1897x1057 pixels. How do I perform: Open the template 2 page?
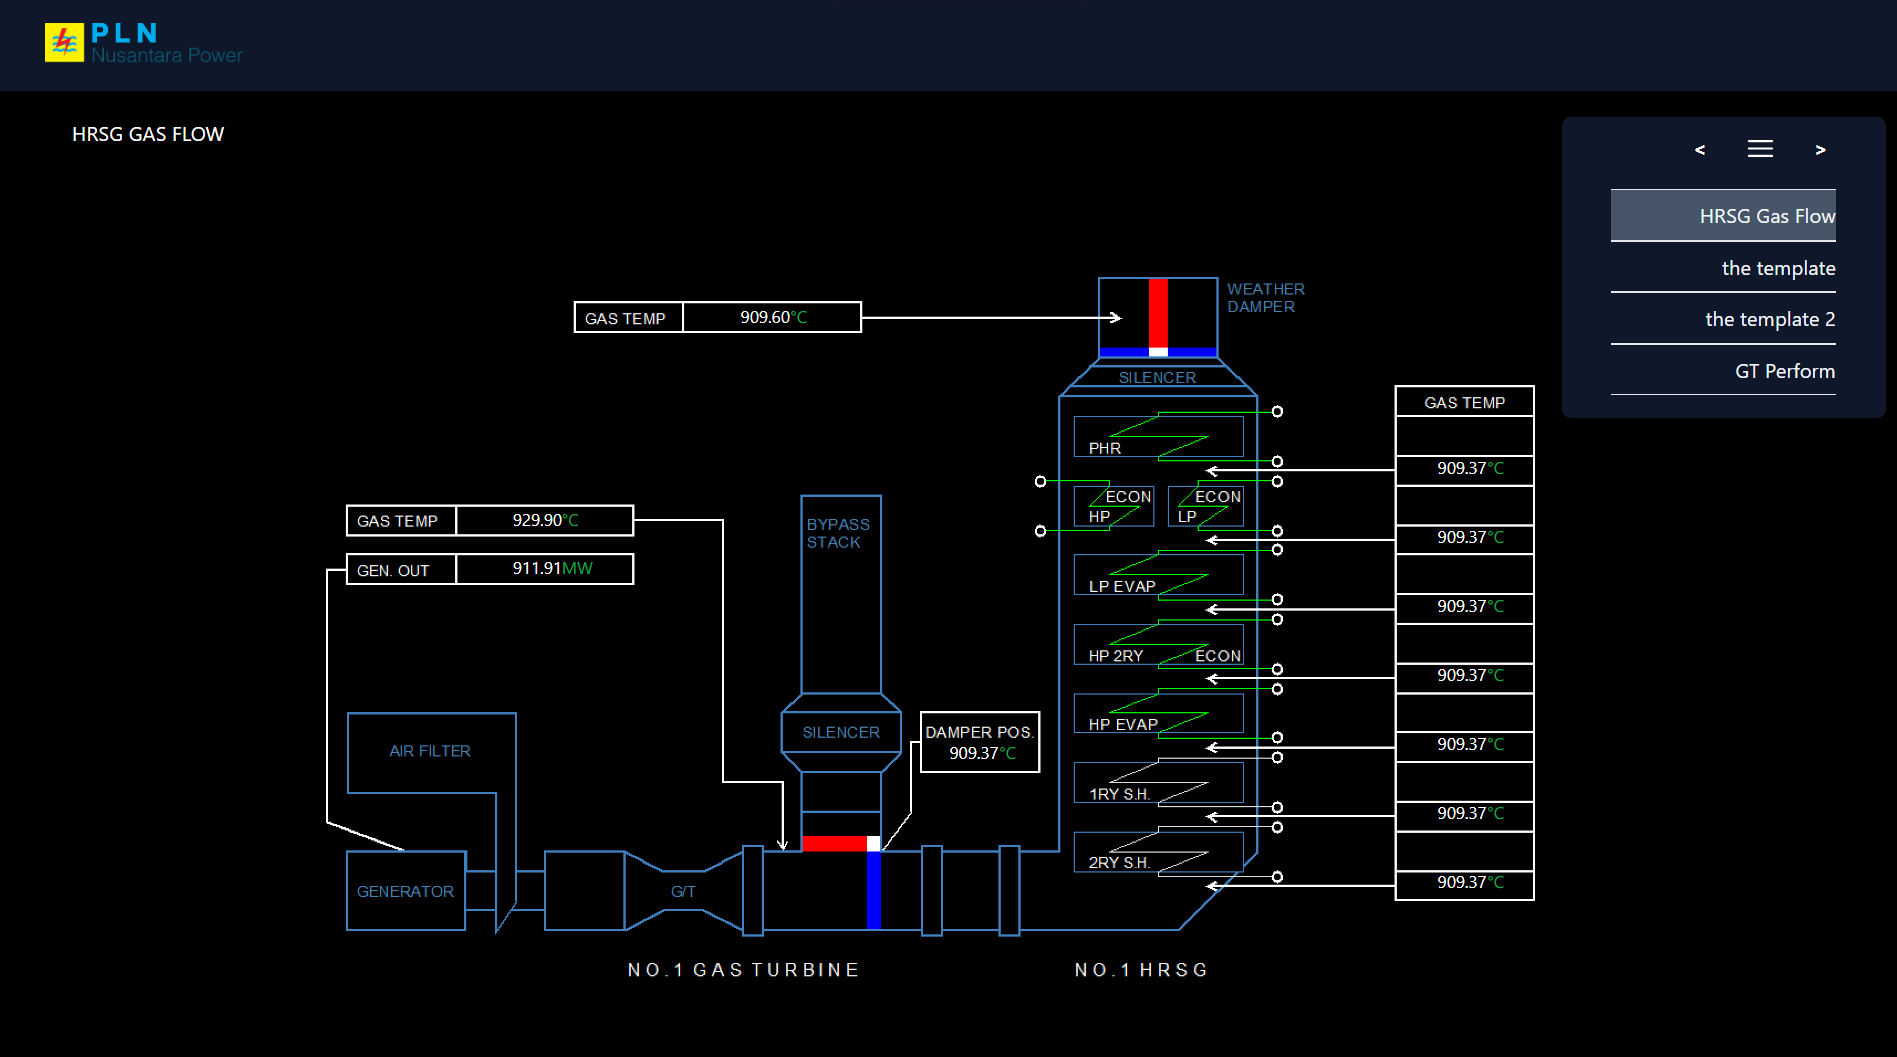pyautogui.click(x=1723, y=319)
